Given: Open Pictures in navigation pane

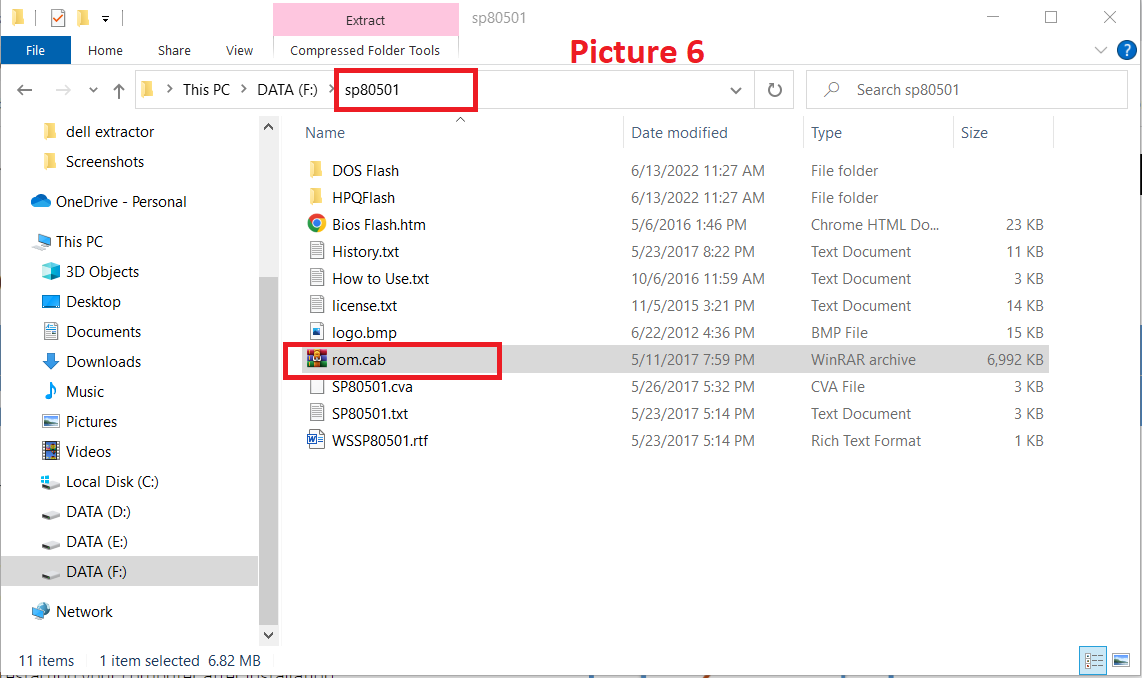Looking at the screenshot, I should [x=79, y=421].
